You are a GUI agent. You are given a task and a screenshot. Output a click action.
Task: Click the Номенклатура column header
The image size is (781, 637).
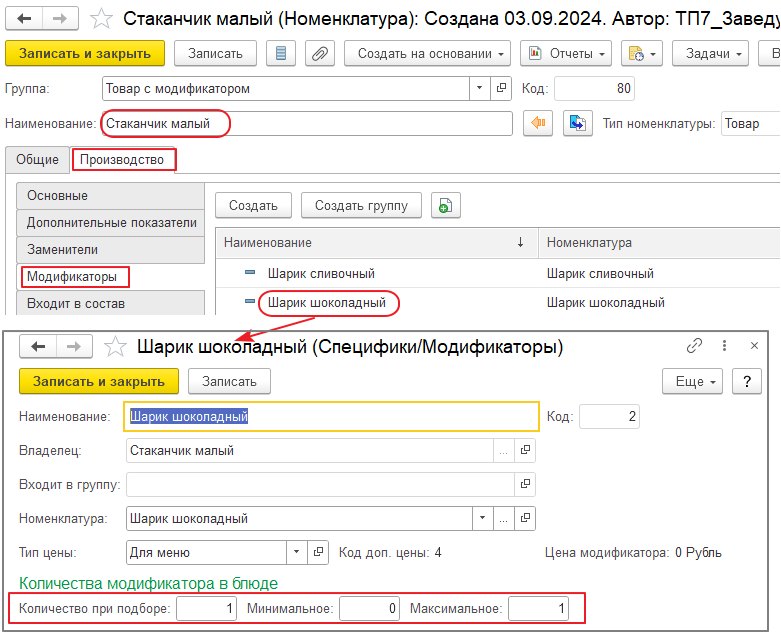[659, 243]
